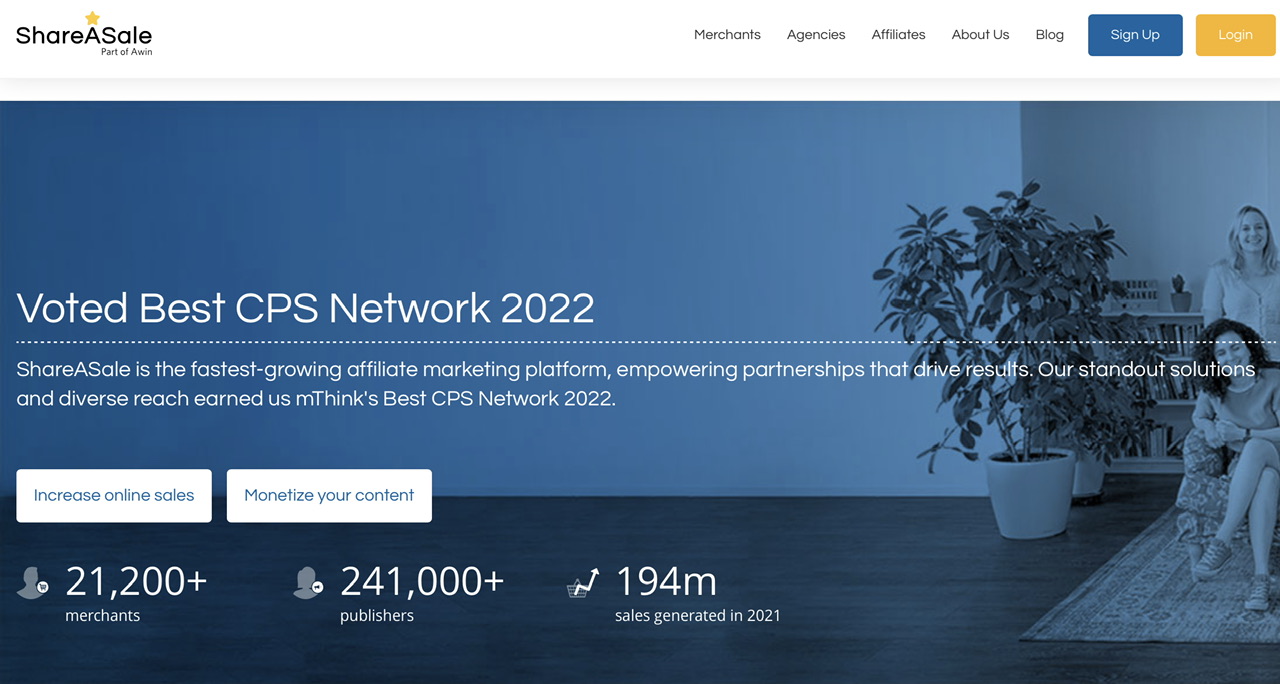The image size is (1280, 684).
Task: Open the Agencies menu item
Action: tap(816, 35)
